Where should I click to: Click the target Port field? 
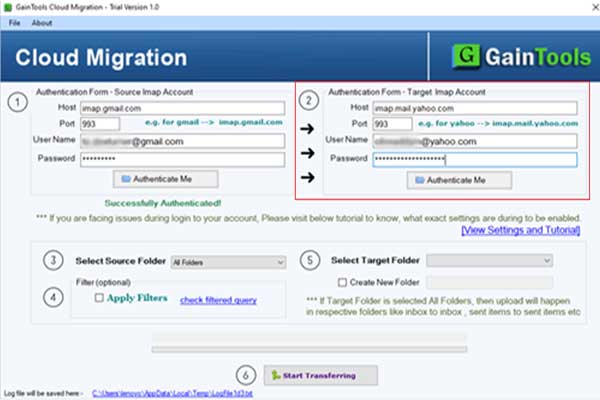[393, 124]
